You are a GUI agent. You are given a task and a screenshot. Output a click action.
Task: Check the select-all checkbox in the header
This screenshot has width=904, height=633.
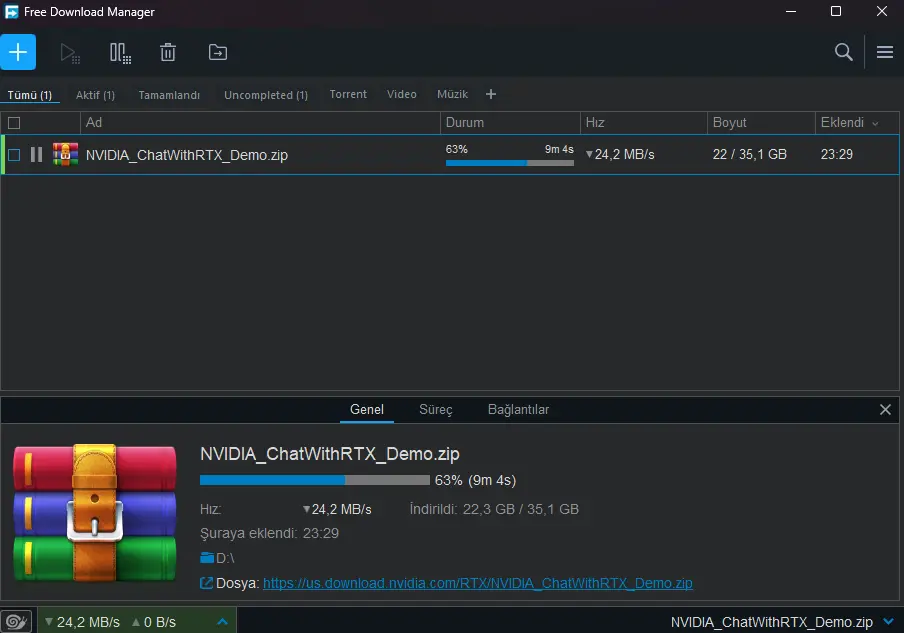click(14, 123)
